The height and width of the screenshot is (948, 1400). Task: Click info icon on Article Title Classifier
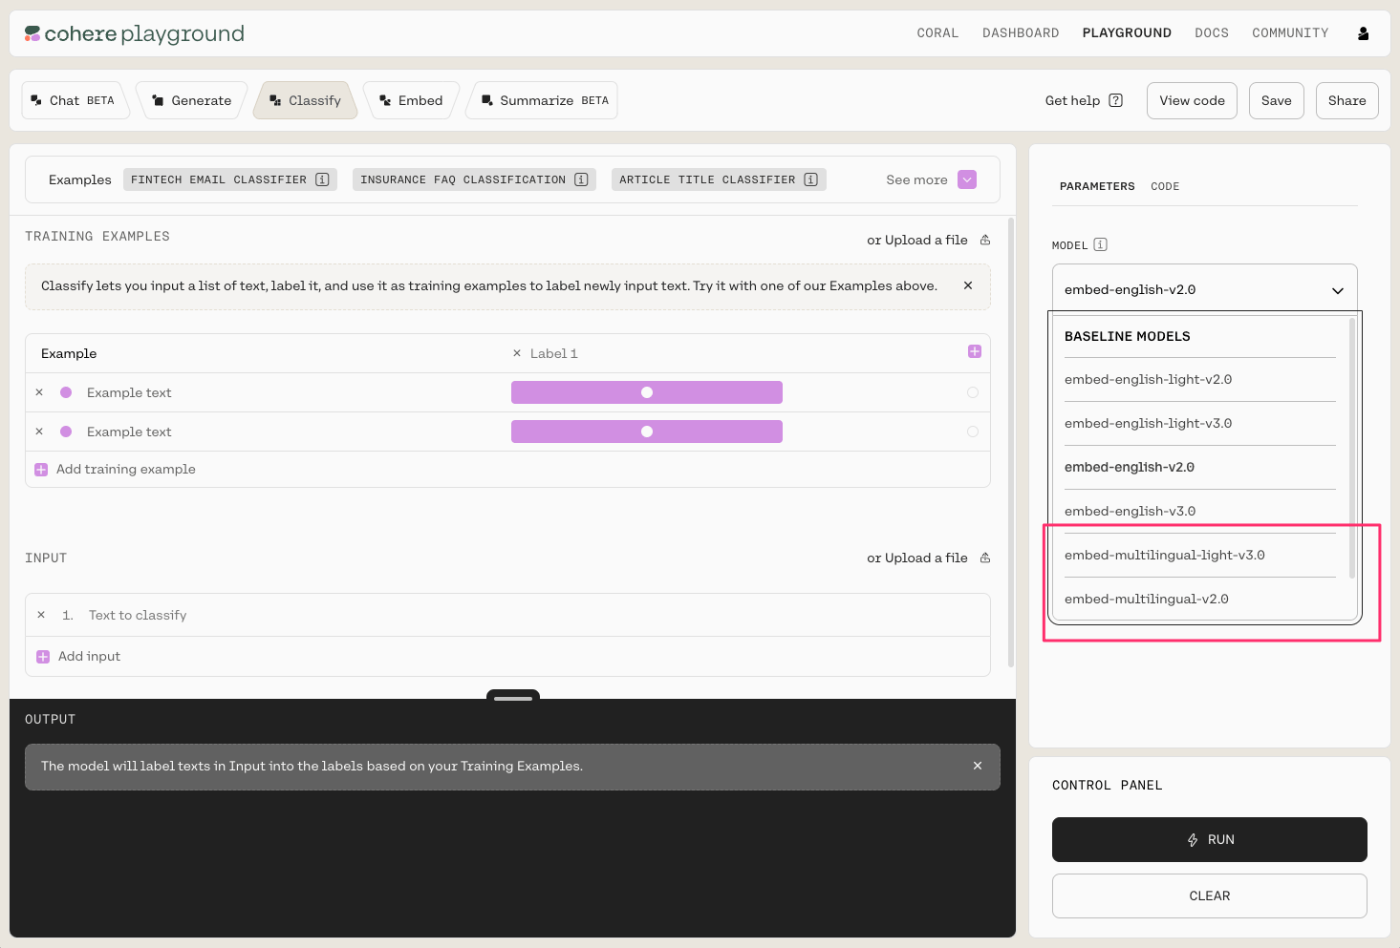point(811,180)
